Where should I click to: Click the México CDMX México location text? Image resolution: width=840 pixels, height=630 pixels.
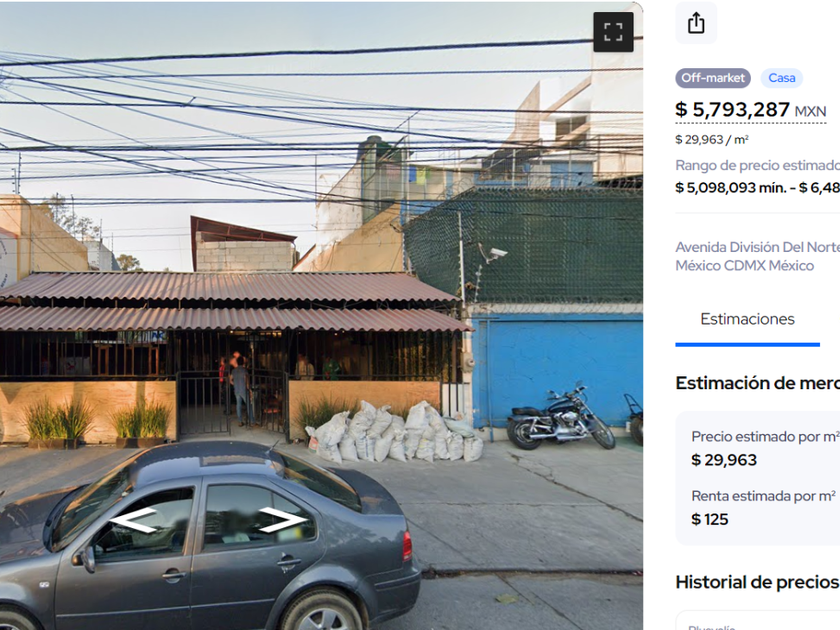[x=745, y=266]
